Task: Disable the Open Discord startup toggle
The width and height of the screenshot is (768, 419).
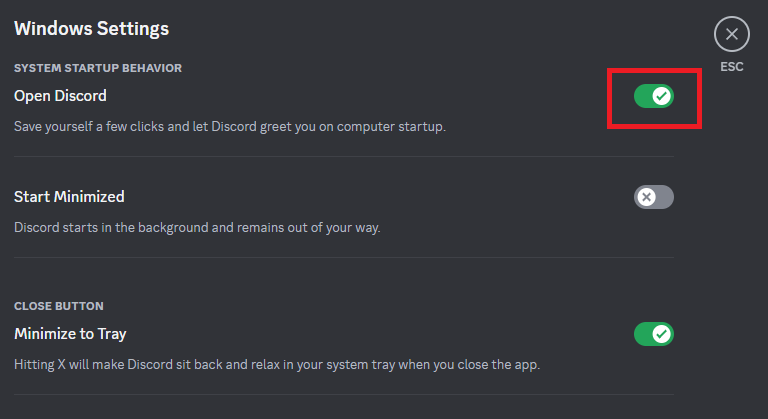Action: coord(654,96)
